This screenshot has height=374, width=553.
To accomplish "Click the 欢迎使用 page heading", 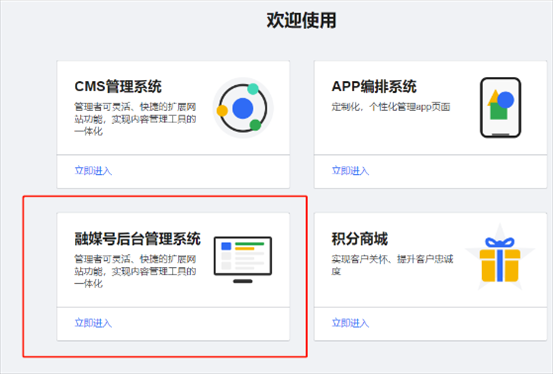I will coord(301,20).
